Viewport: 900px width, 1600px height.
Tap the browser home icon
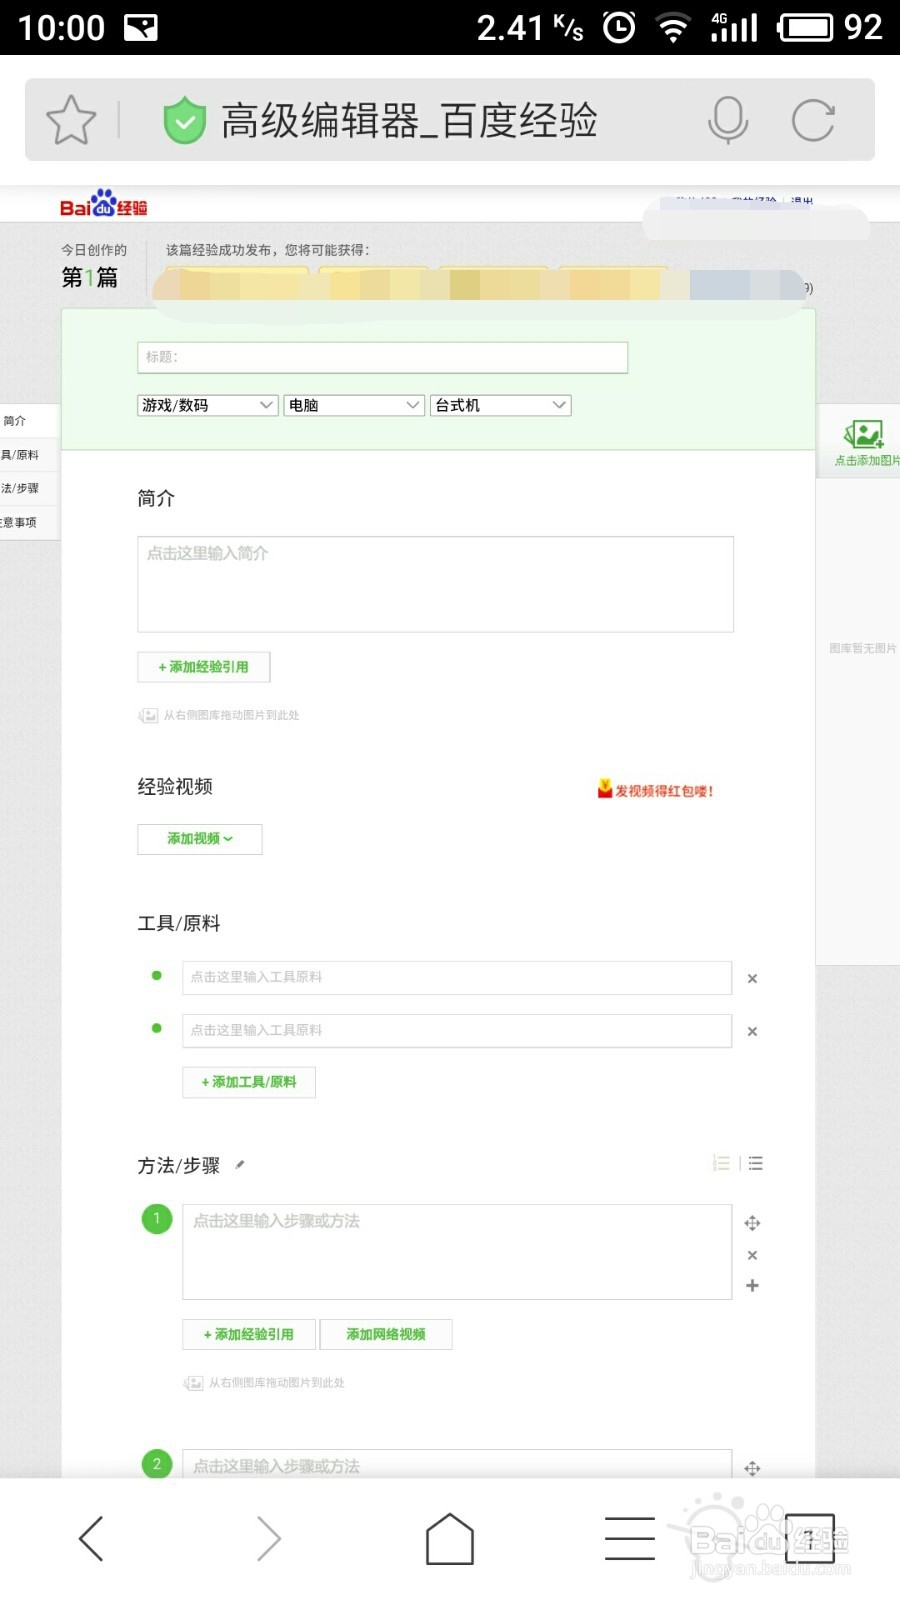click(450, 1538)
